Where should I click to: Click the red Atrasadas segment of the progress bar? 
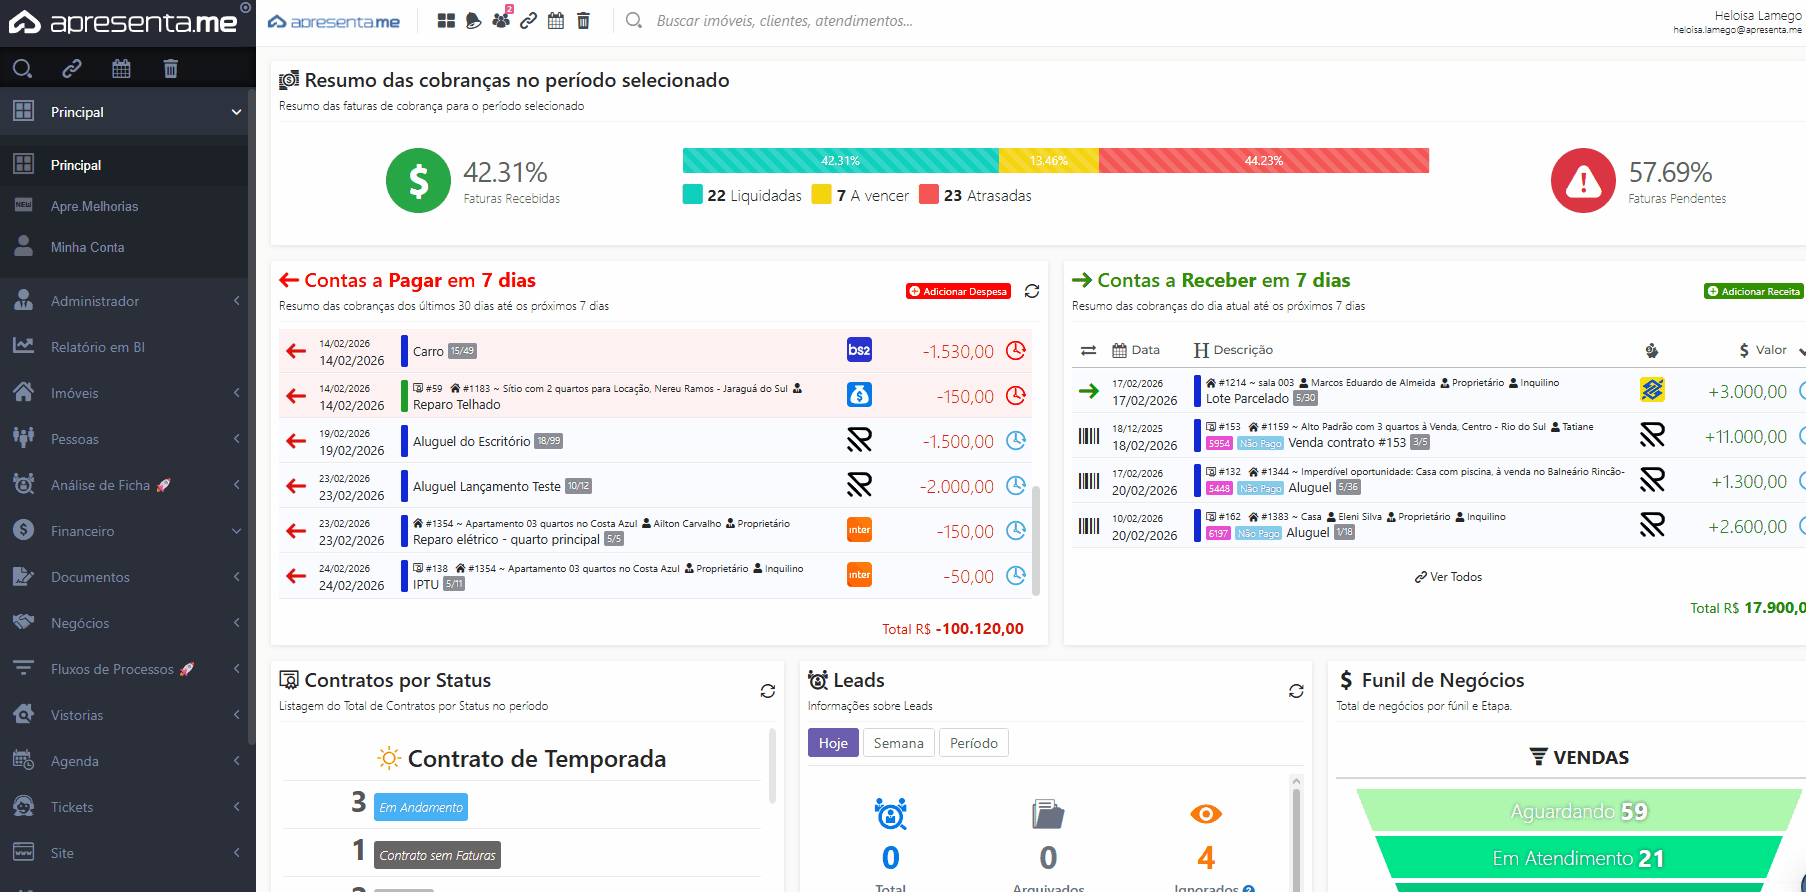click(x=1263, y=161)
